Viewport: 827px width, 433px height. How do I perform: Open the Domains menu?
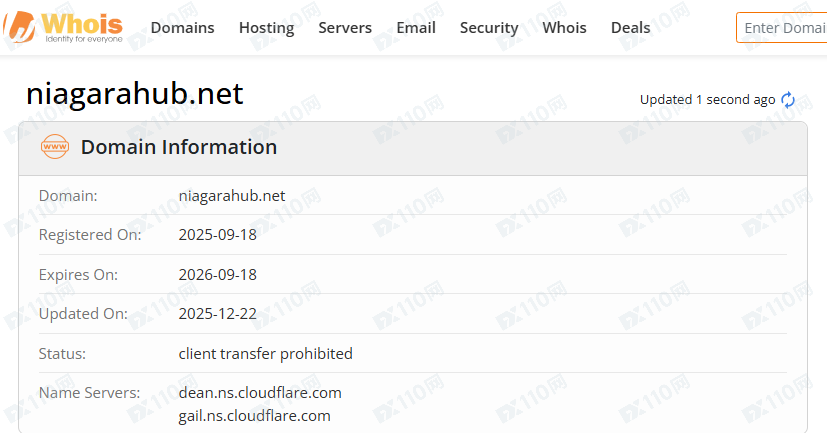182,28
